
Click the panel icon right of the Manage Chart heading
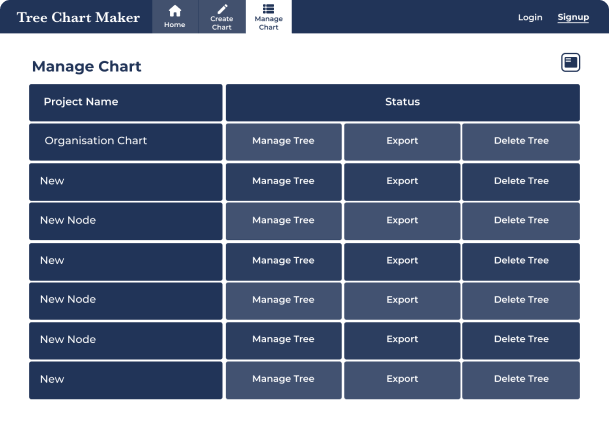click(571, 63)
